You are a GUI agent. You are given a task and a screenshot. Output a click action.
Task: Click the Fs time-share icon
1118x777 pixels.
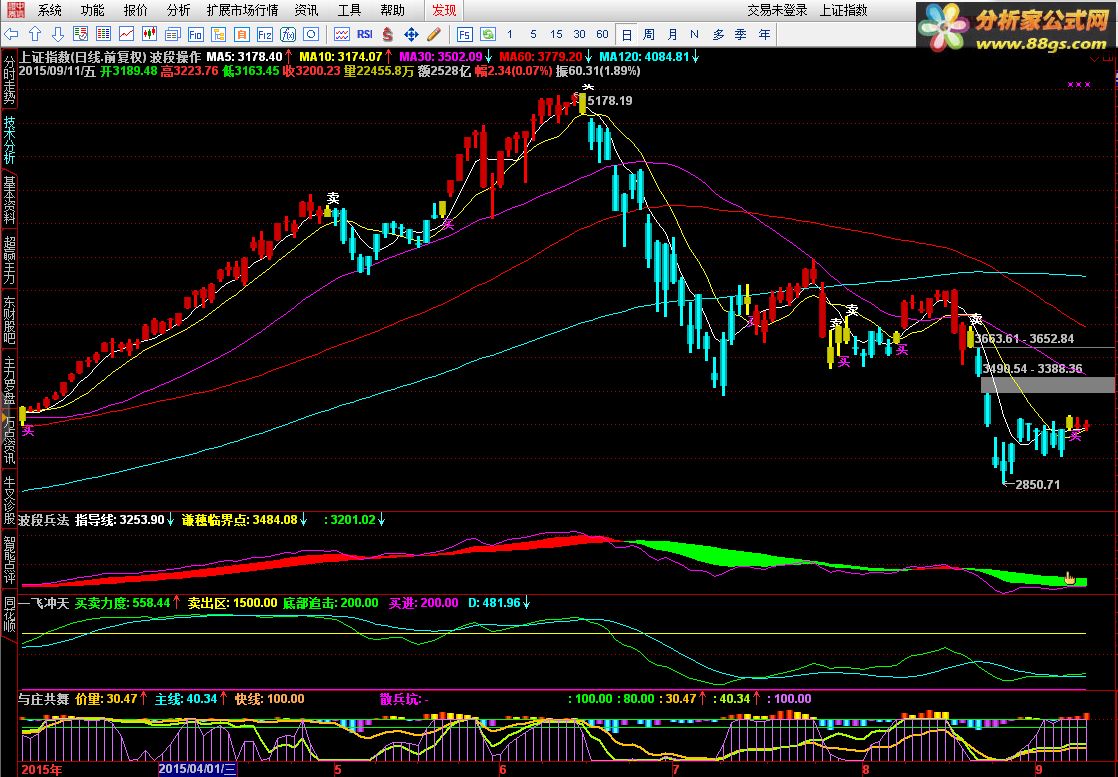click(x=464, y=34)
